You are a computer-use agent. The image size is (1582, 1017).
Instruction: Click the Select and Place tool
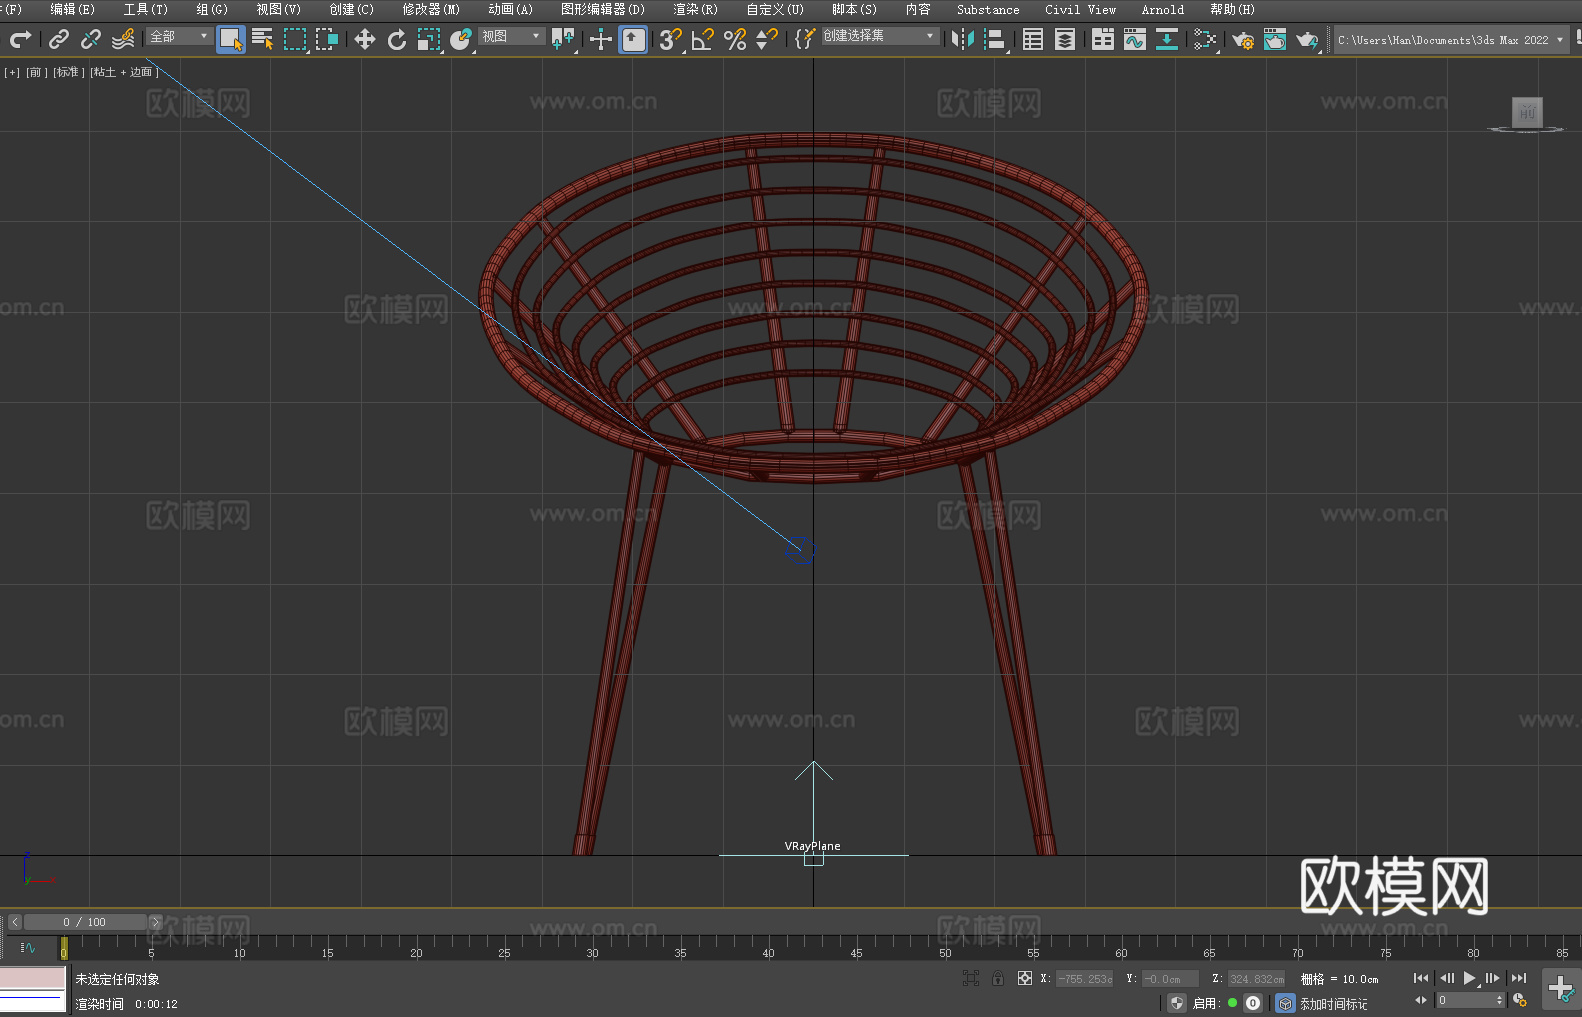click(461, 39)
